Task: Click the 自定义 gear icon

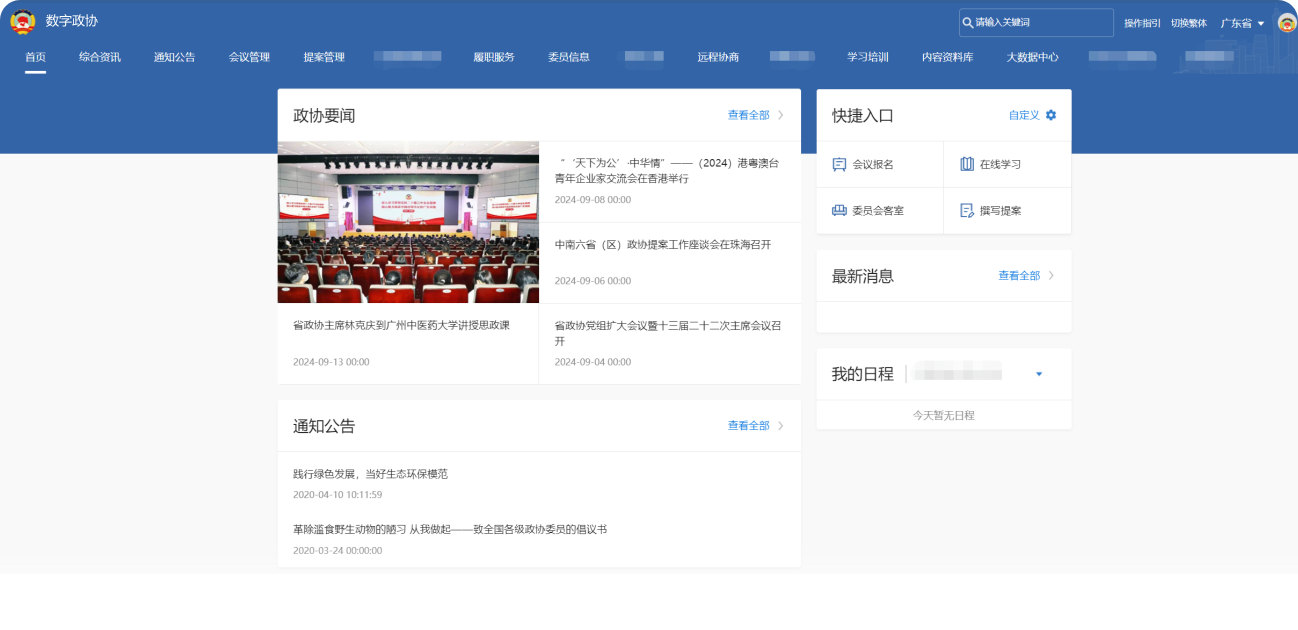Action: tap(1050, 116)
